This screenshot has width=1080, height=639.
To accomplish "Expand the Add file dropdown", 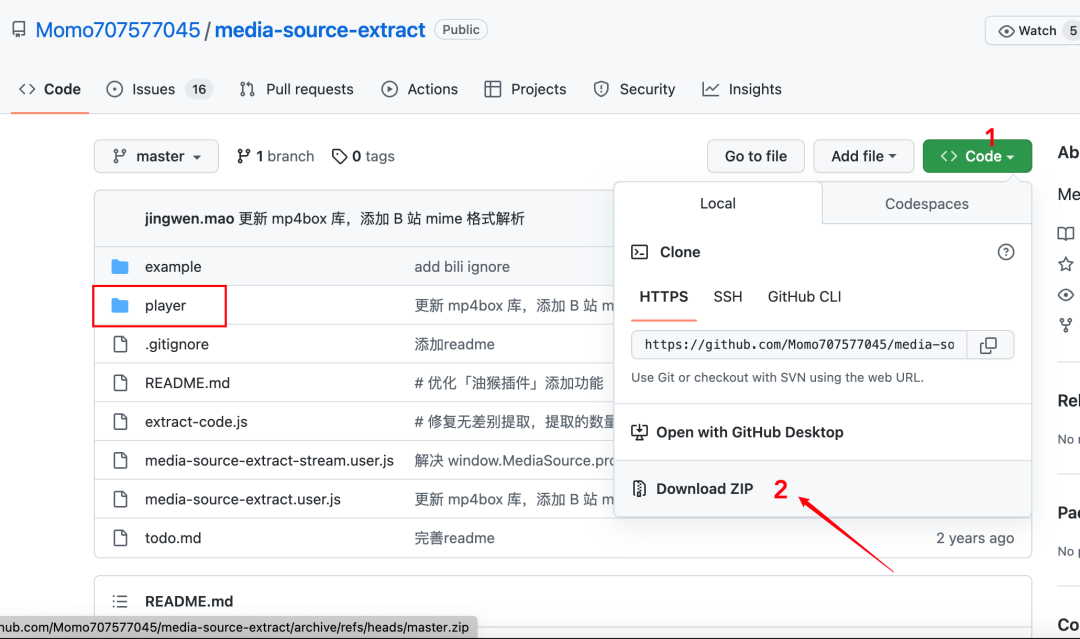I will pos(864,156).
